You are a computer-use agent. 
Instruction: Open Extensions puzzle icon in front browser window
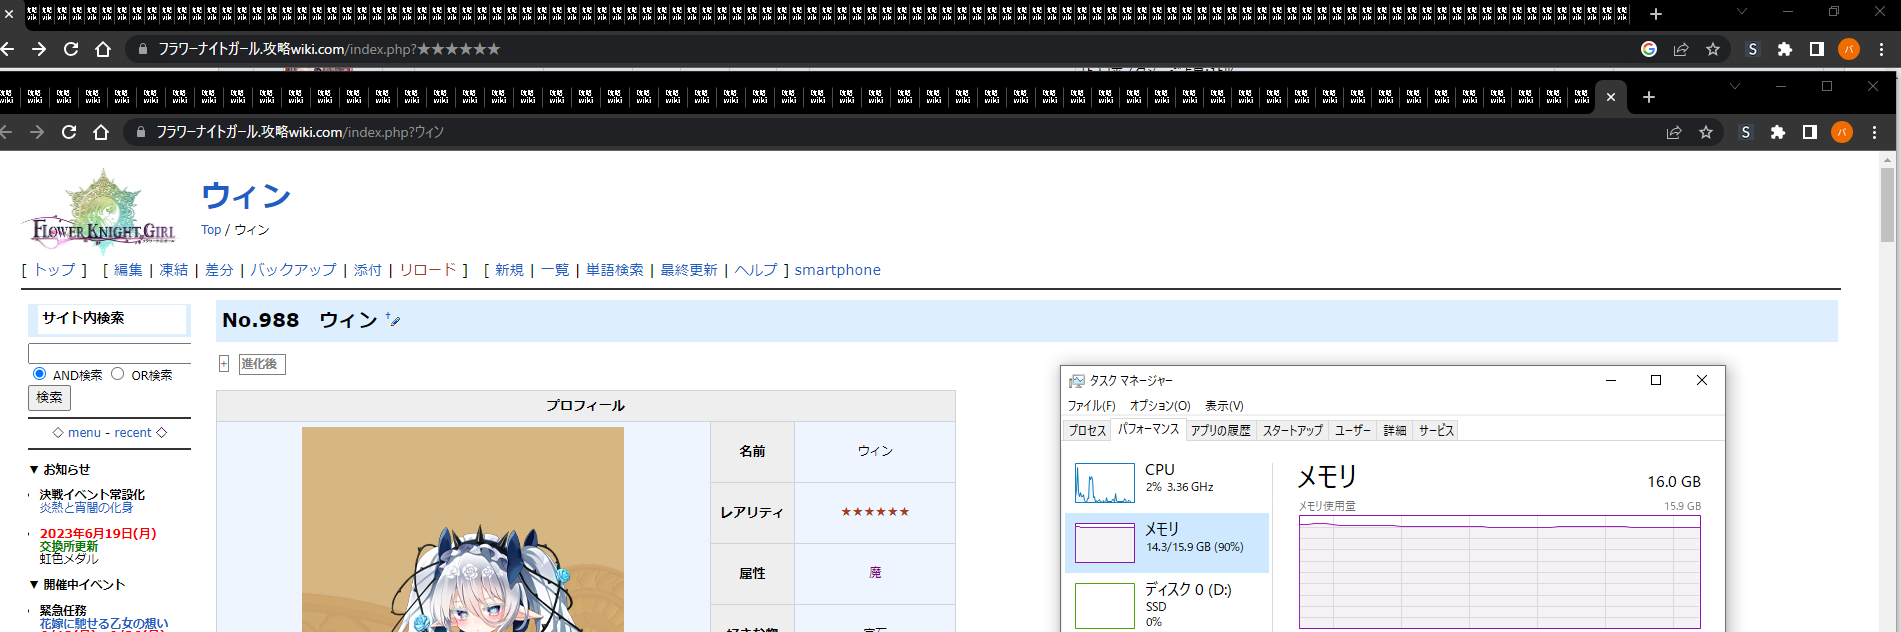pos(1777,132)
